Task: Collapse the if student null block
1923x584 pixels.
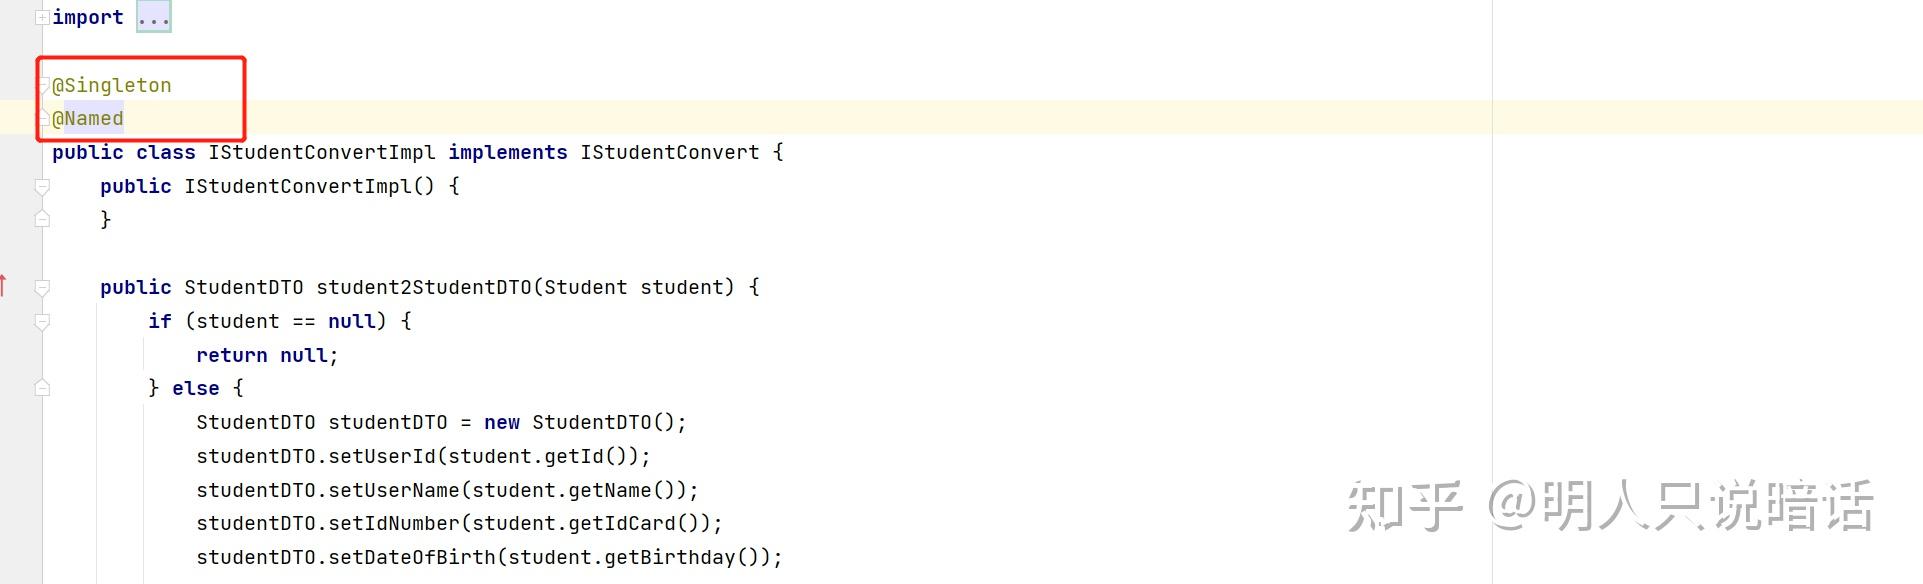Action: click(x=42, y=322)
